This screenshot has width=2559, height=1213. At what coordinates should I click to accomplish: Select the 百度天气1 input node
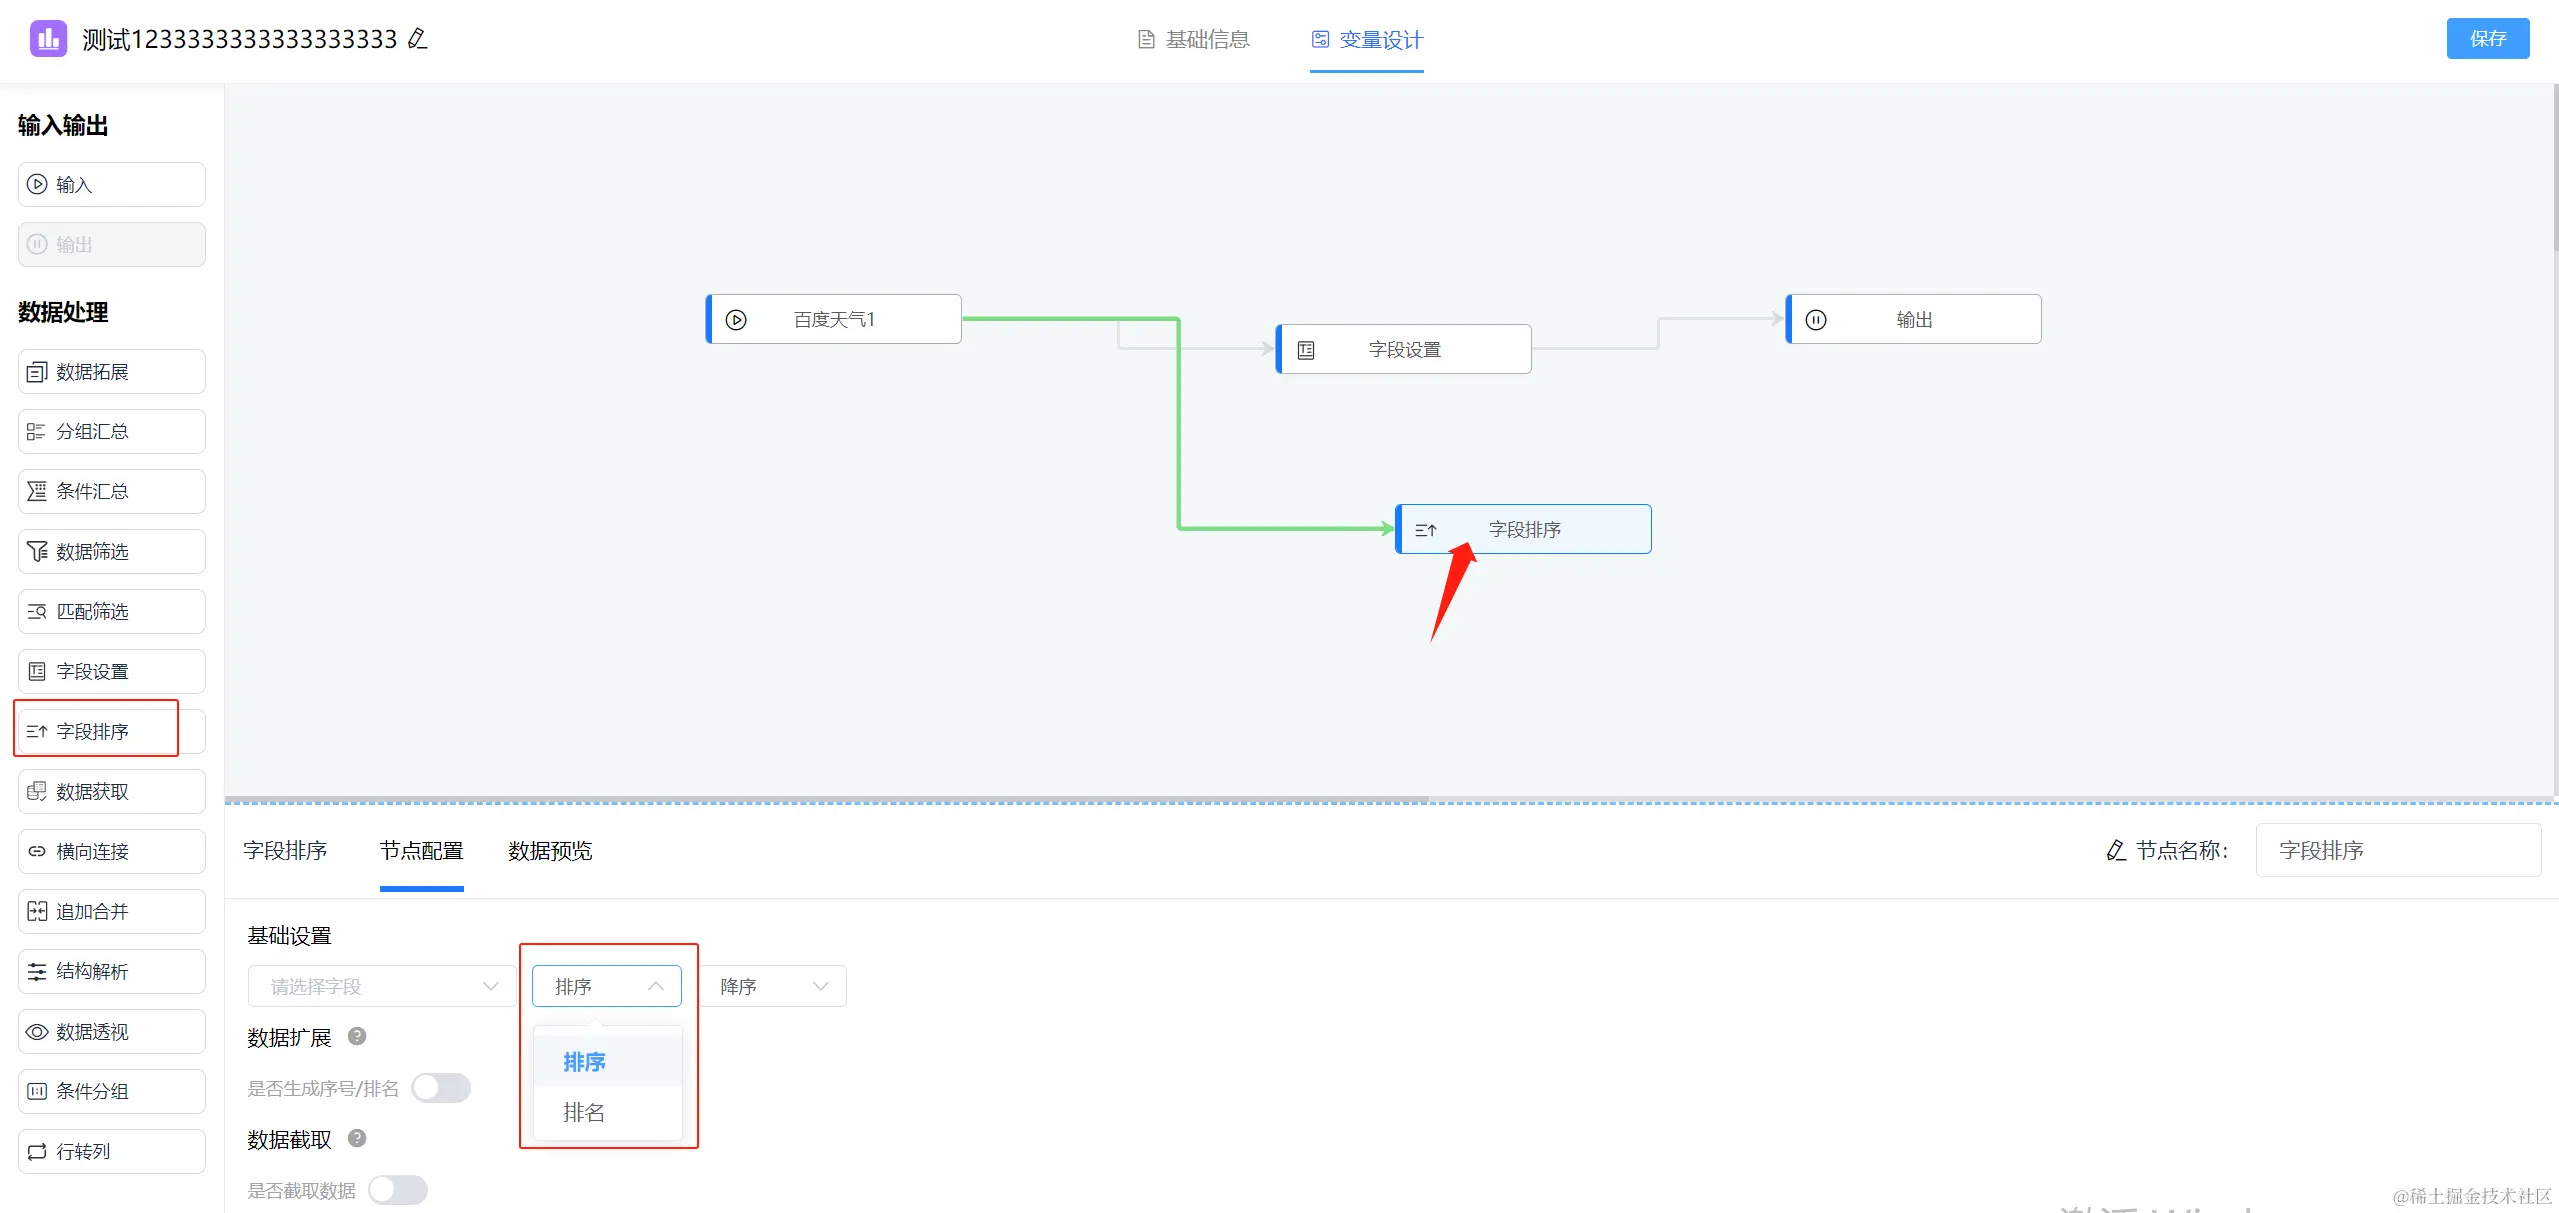pyautogui.click(x=834, y=319)
